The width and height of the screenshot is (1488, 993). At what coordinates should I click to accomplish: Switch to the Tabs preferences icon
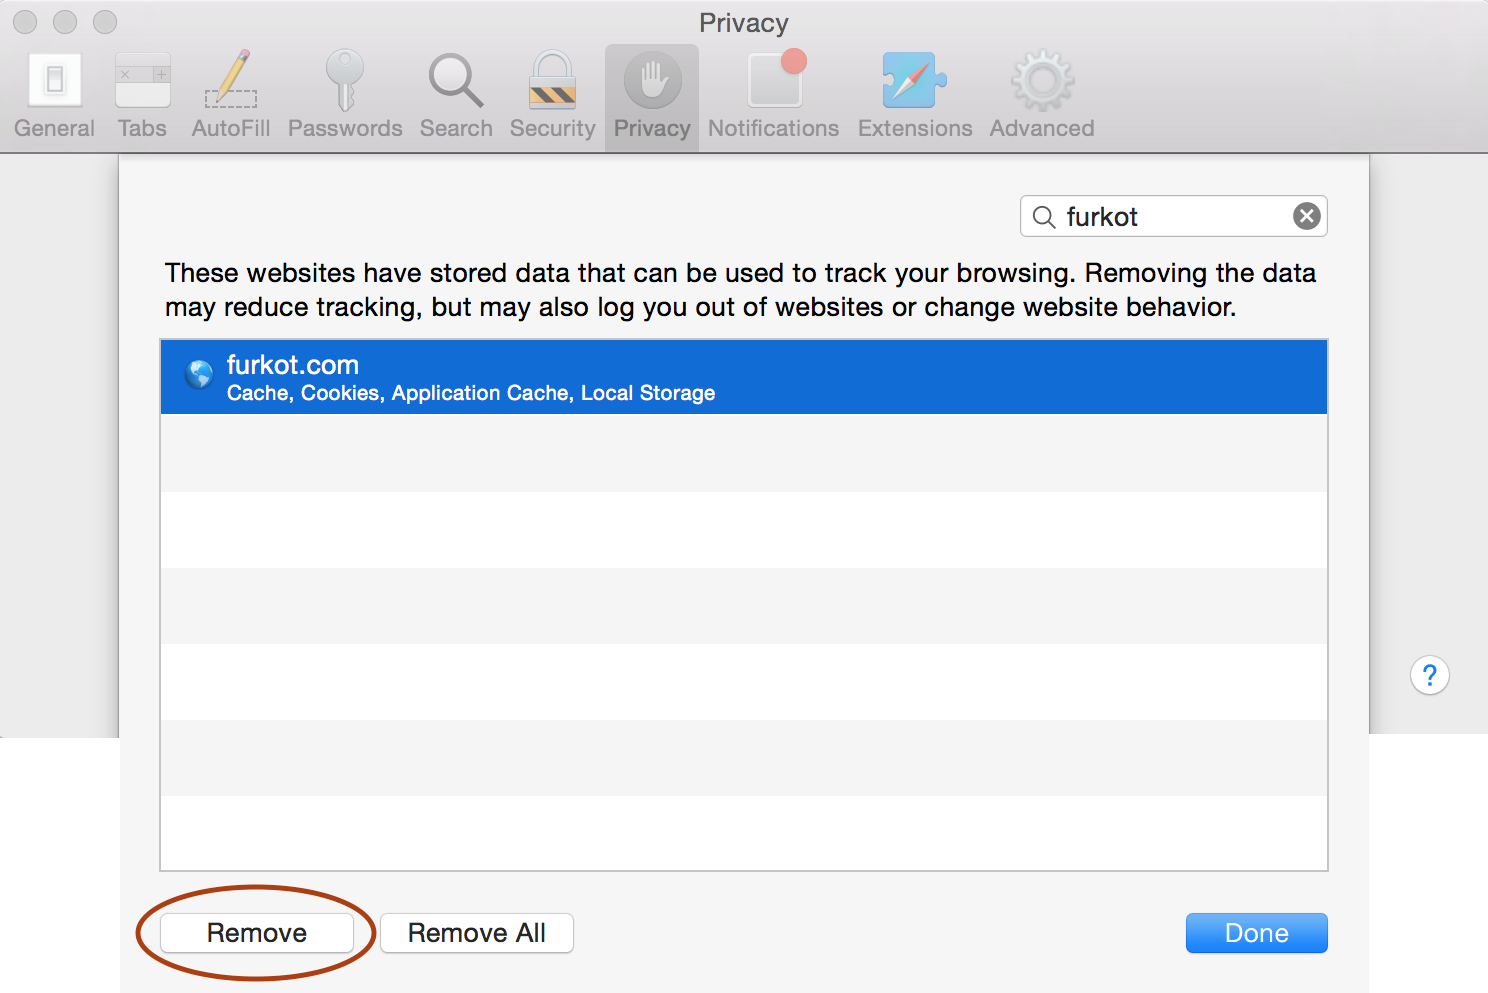tap(142, 96)
